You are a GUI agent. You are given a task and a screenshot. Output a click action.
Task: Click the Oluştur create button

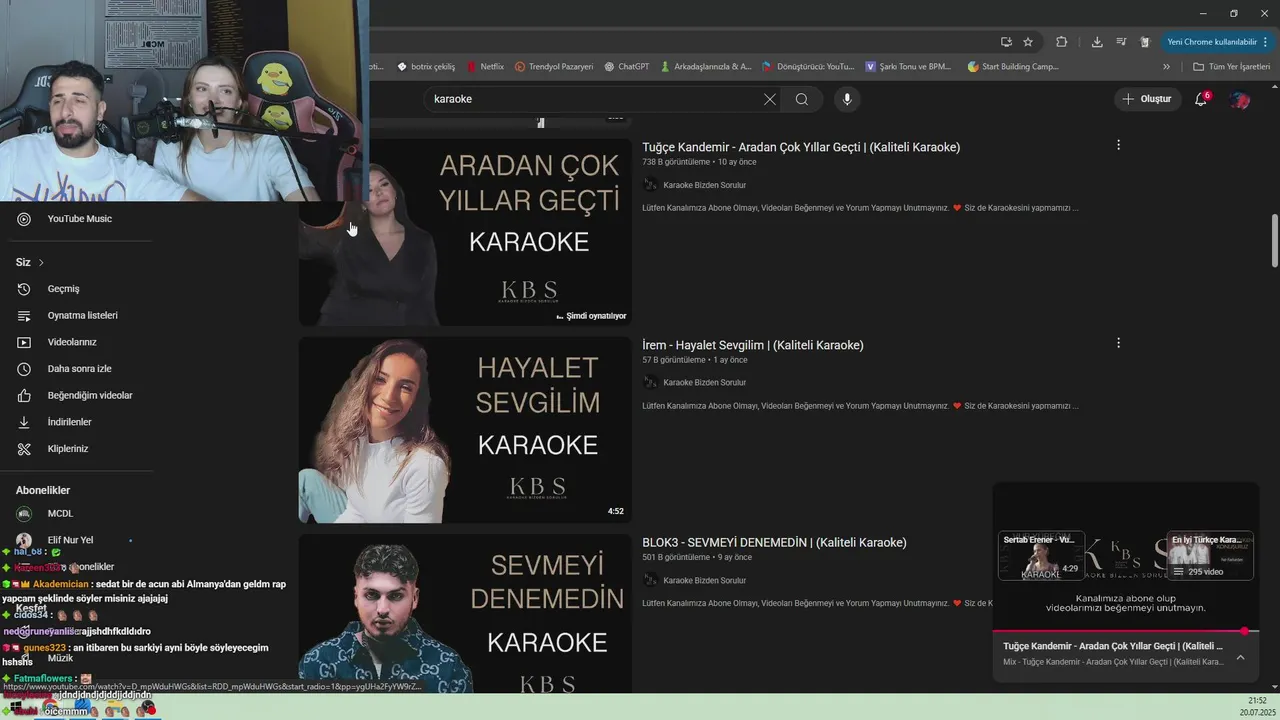(1146, 99)
